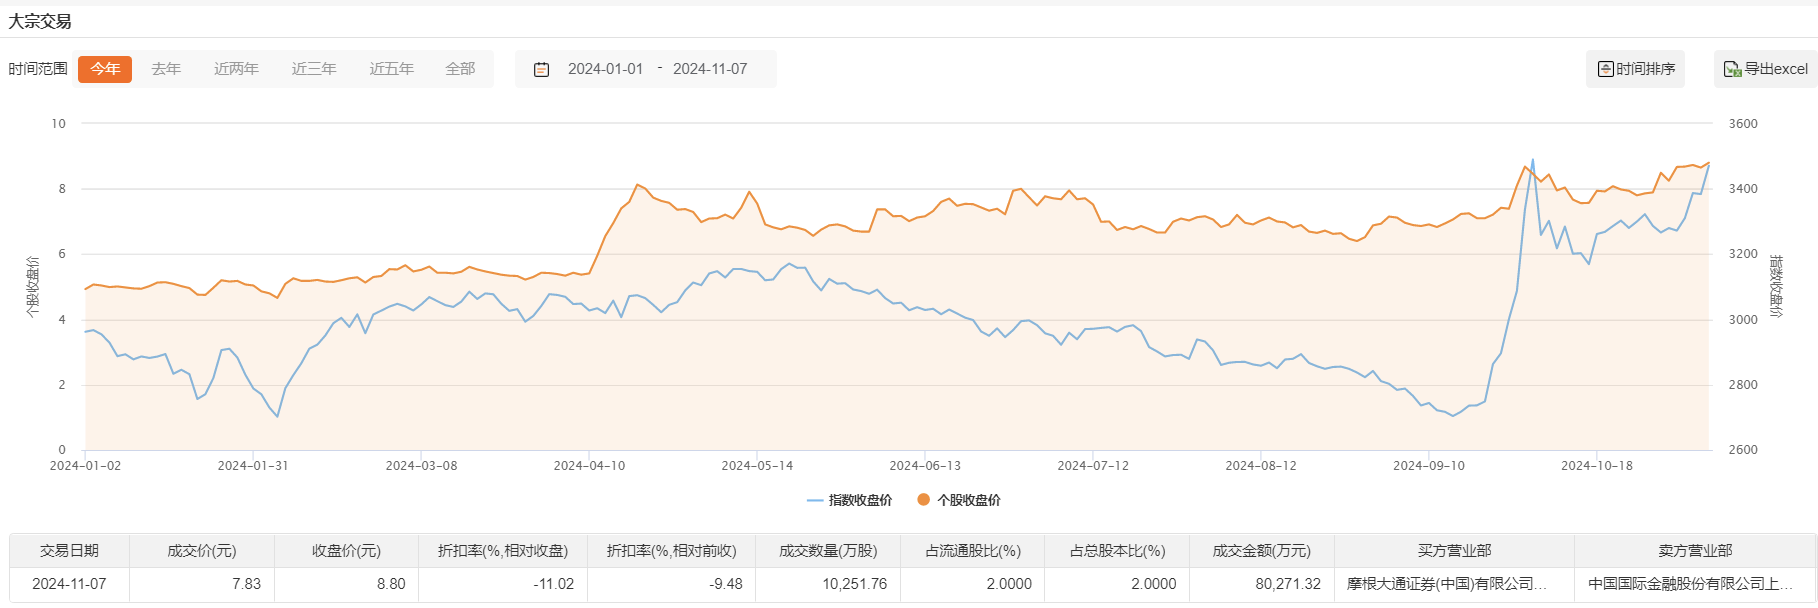
Task: Click the calendar icon beside the date range
Action: (541, 69)
